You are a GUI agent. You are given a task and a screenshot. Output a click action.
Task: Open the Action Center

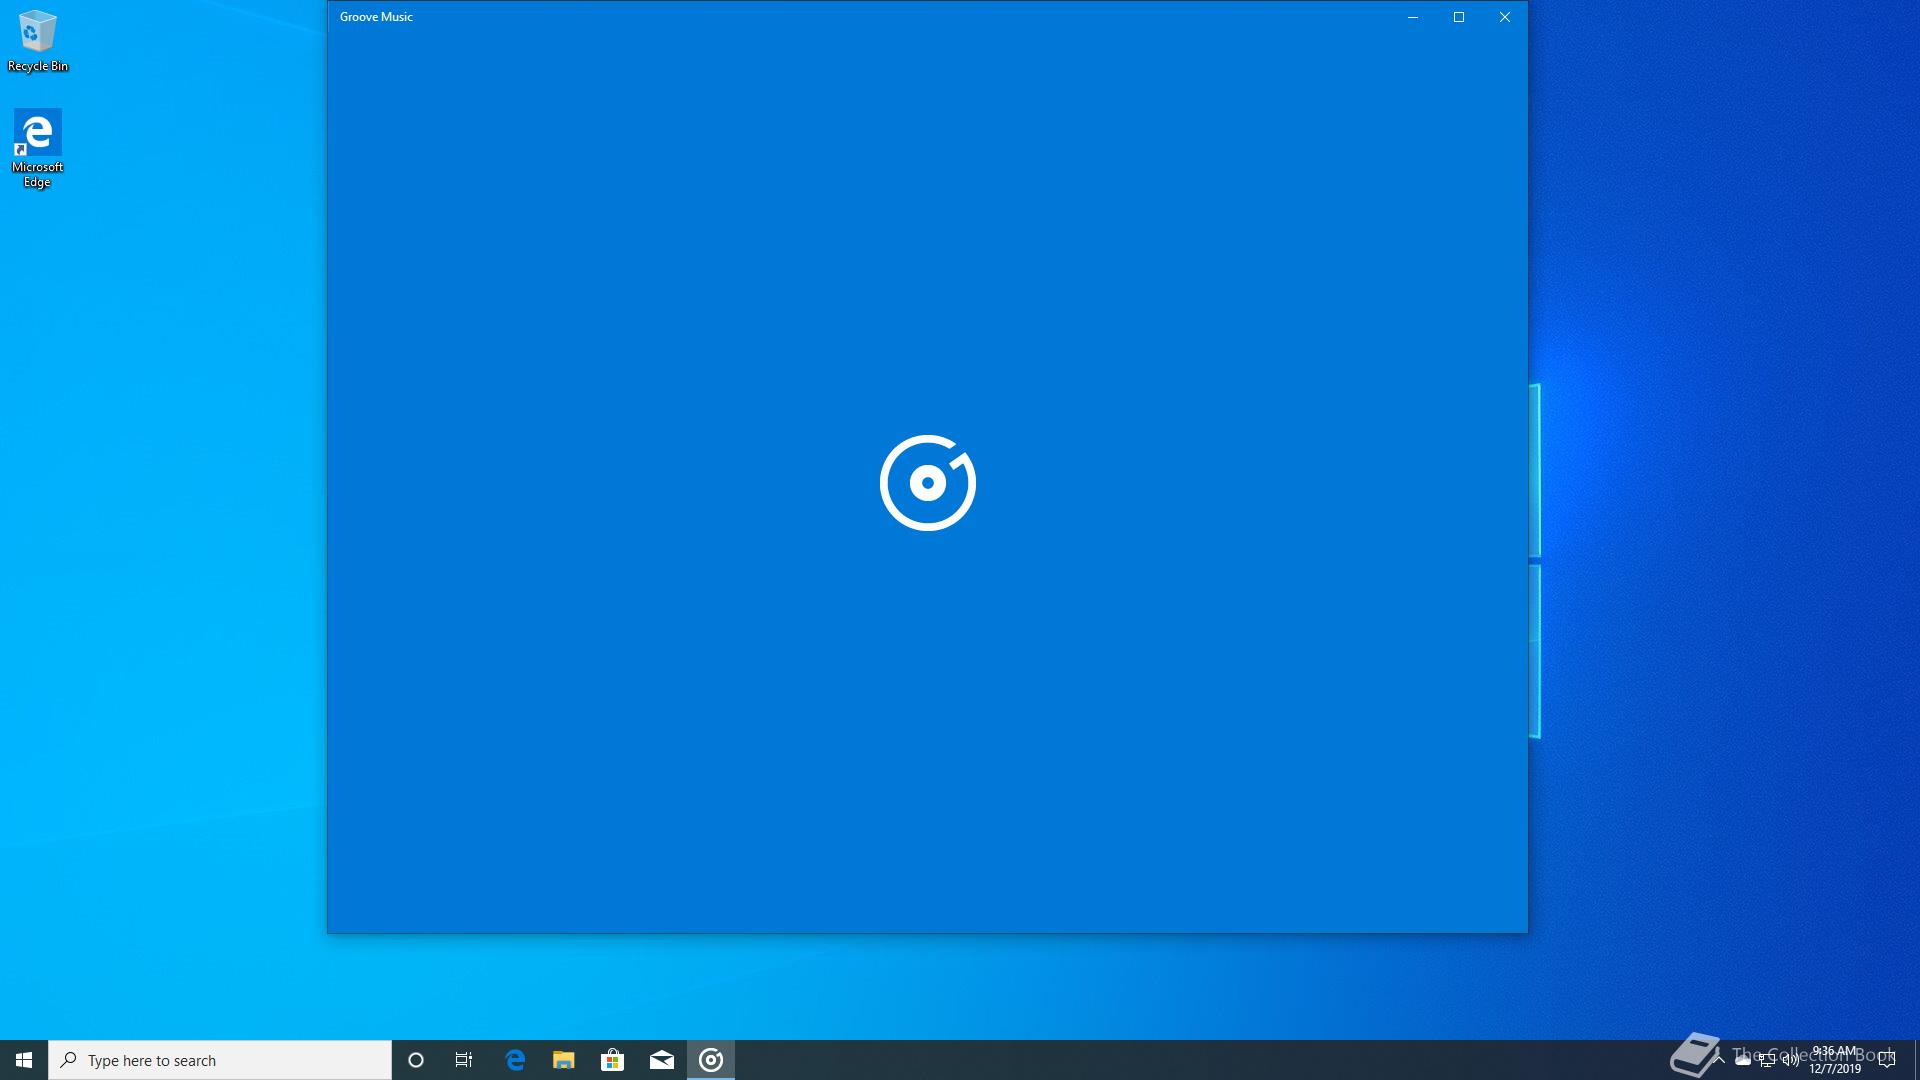coord(1888,1060)
